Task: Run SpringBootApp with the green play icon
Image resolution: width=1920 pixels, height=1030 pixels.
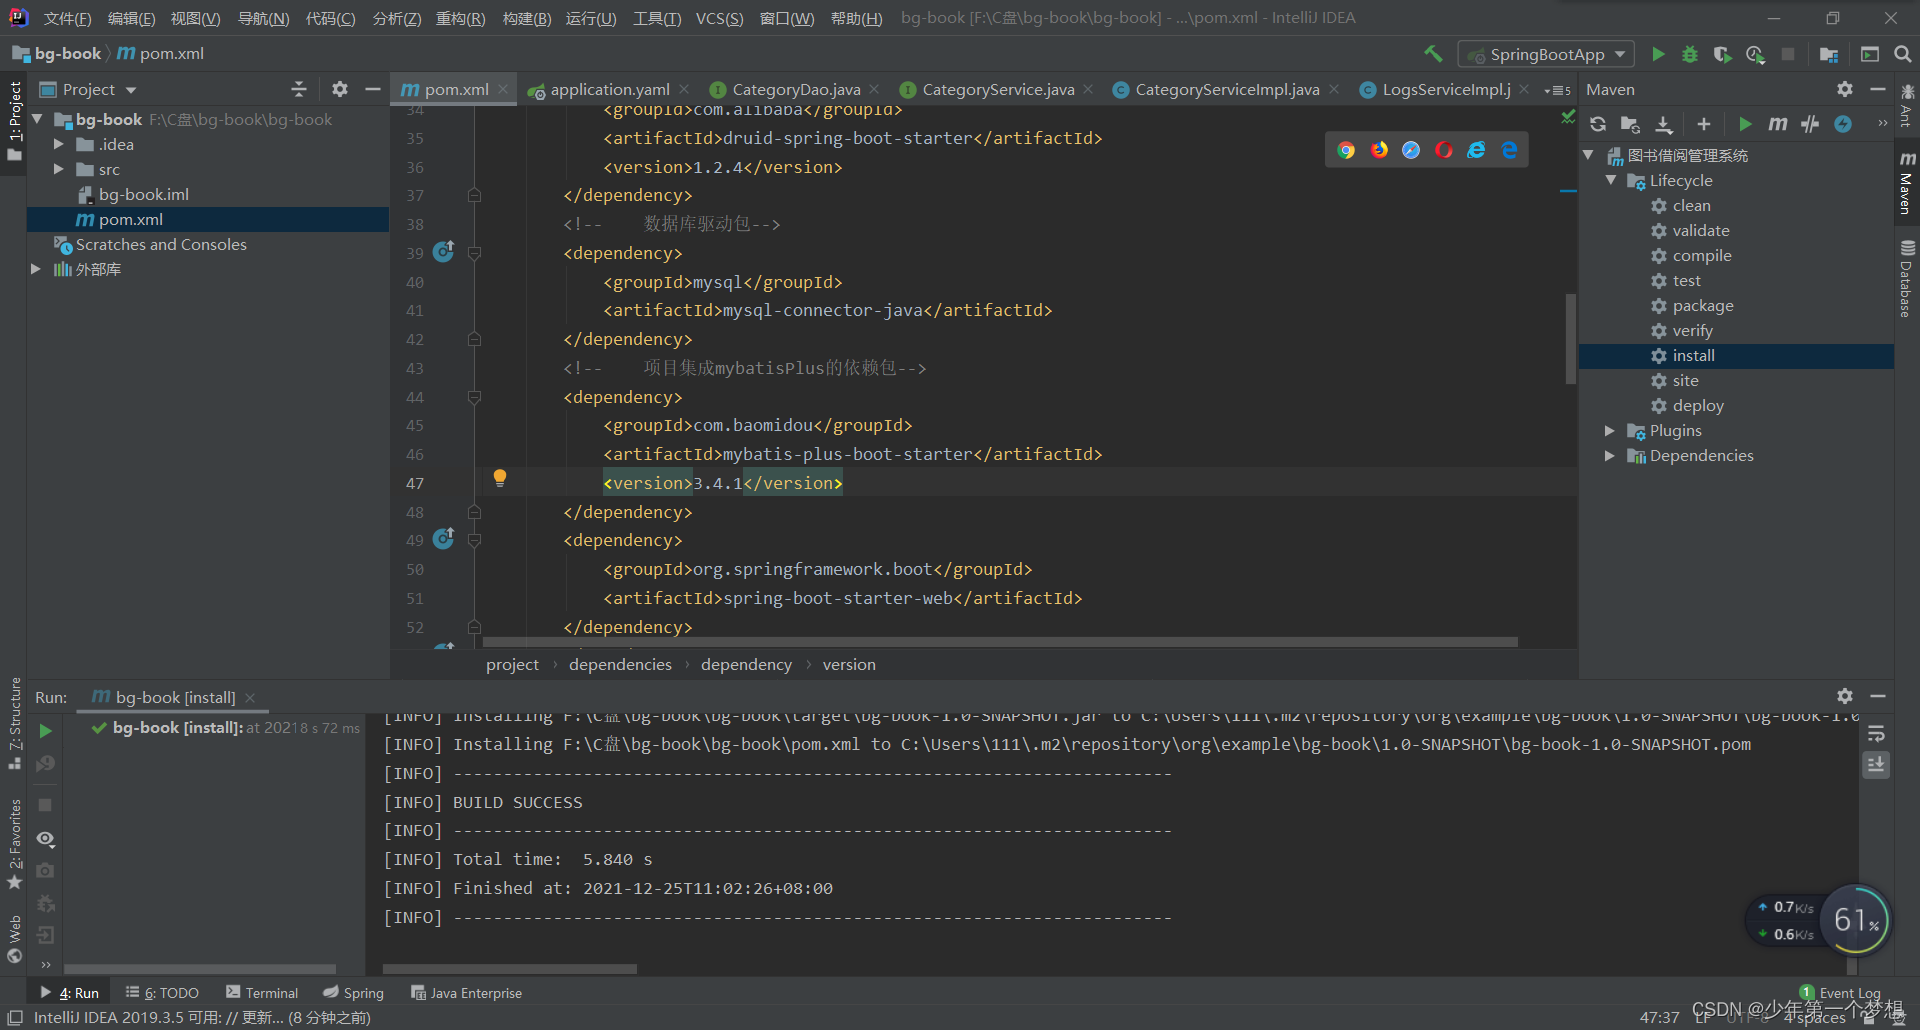Action: pyautogui.click(x=1658, y=54)
